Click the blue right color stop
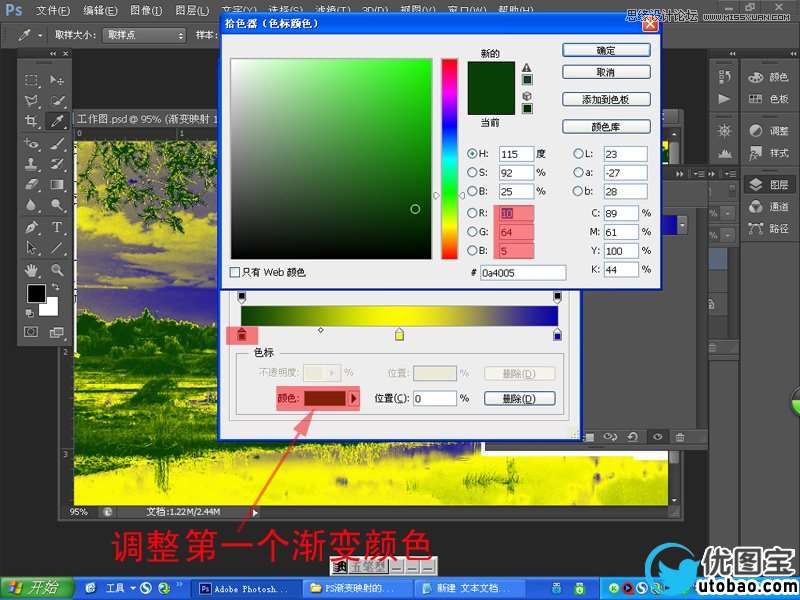The image size is (800, 600). 558,334
